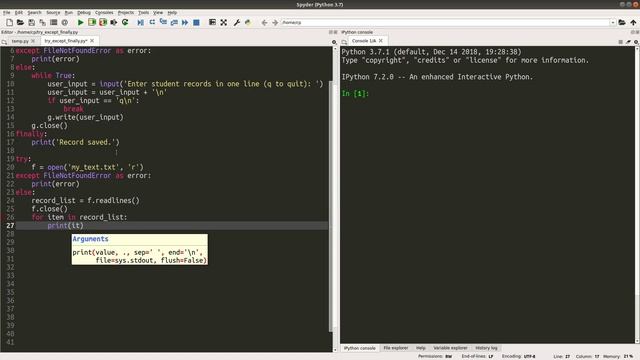Open editor options gear icon above code
Viewport: 640px width, 360px height.
(334, 42)
